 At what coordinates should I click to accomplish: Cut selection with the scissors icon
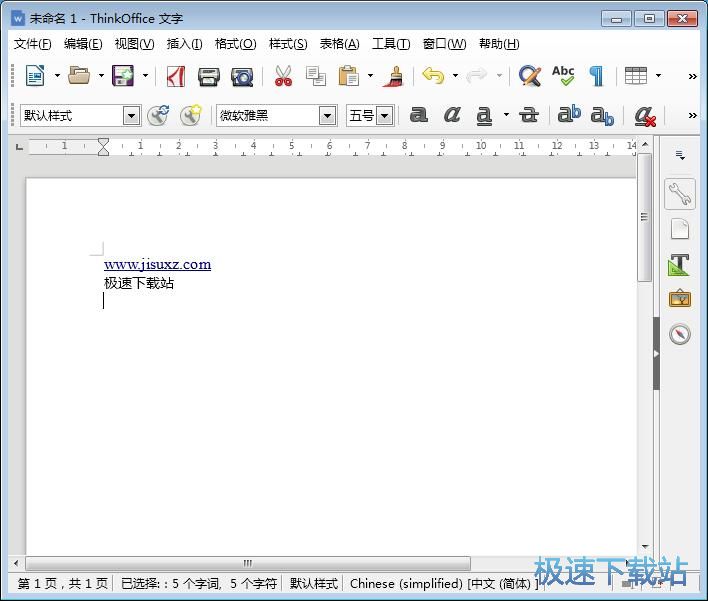(x=283, y=76)
